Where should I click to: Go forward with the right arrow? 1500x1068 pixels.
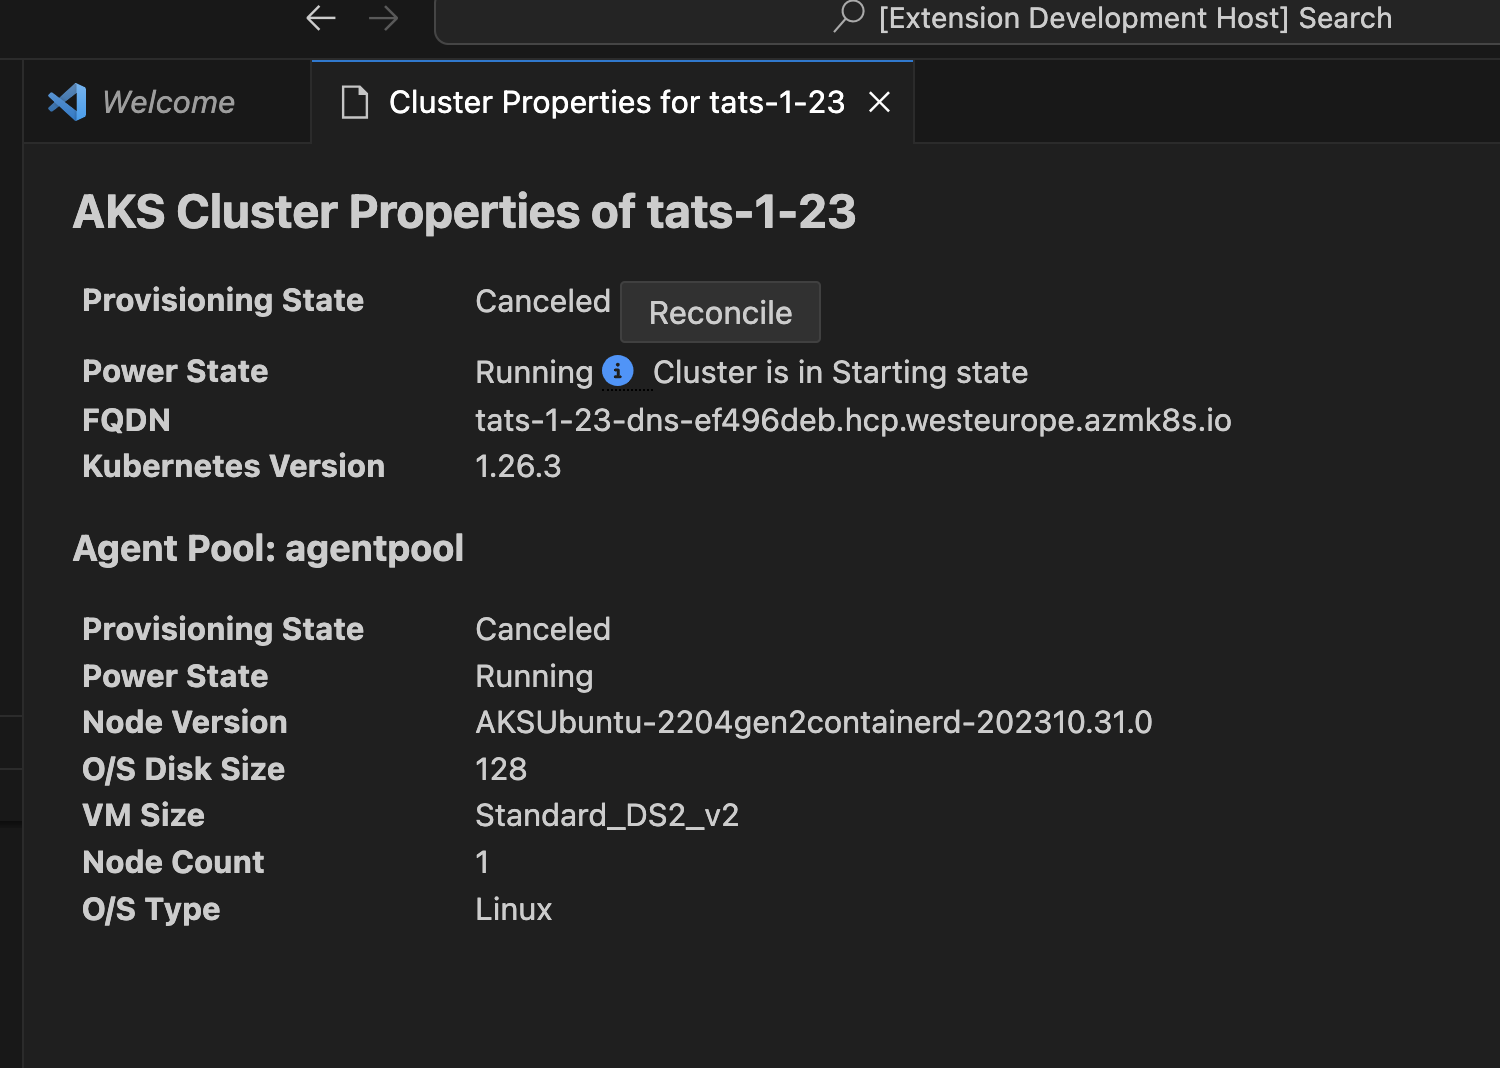click(383, 18)
